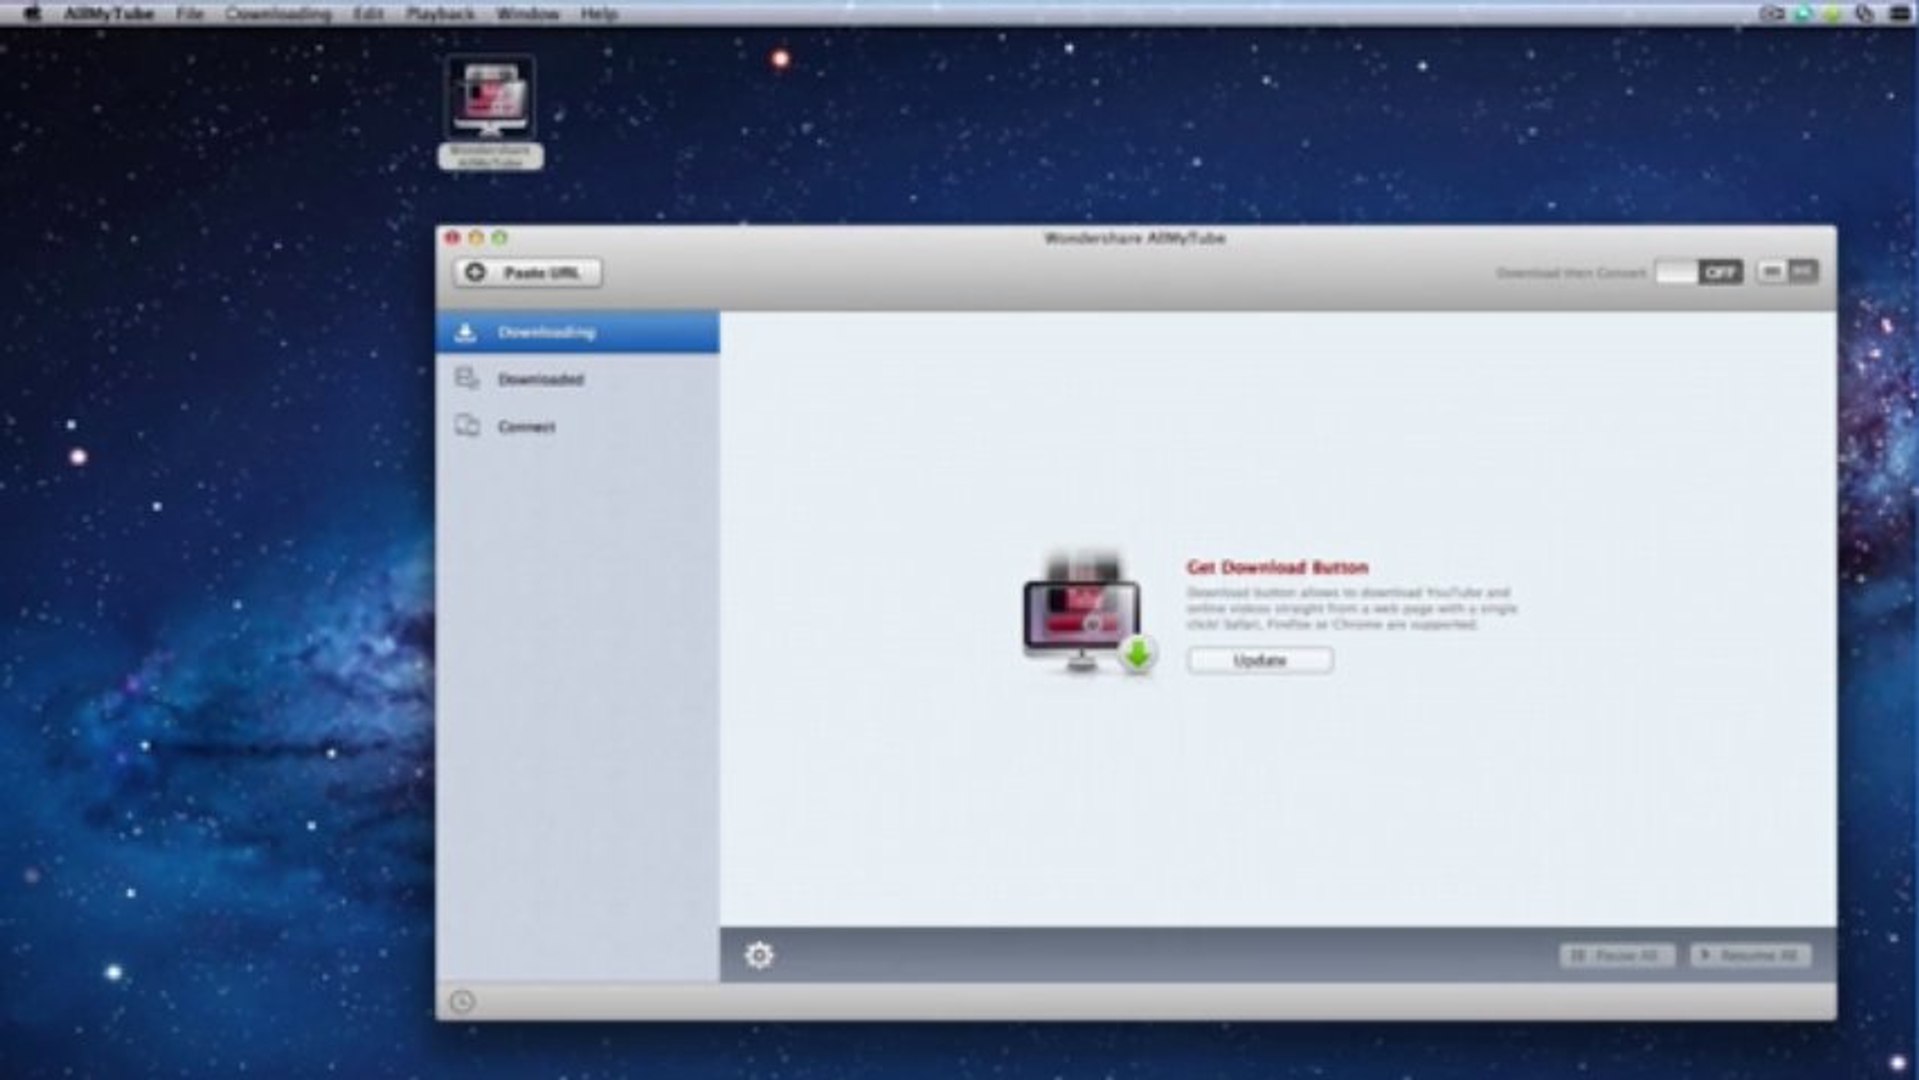Select Downloaded in the sidebar
Screen dimensions: 1919x1080
[578, 379]
